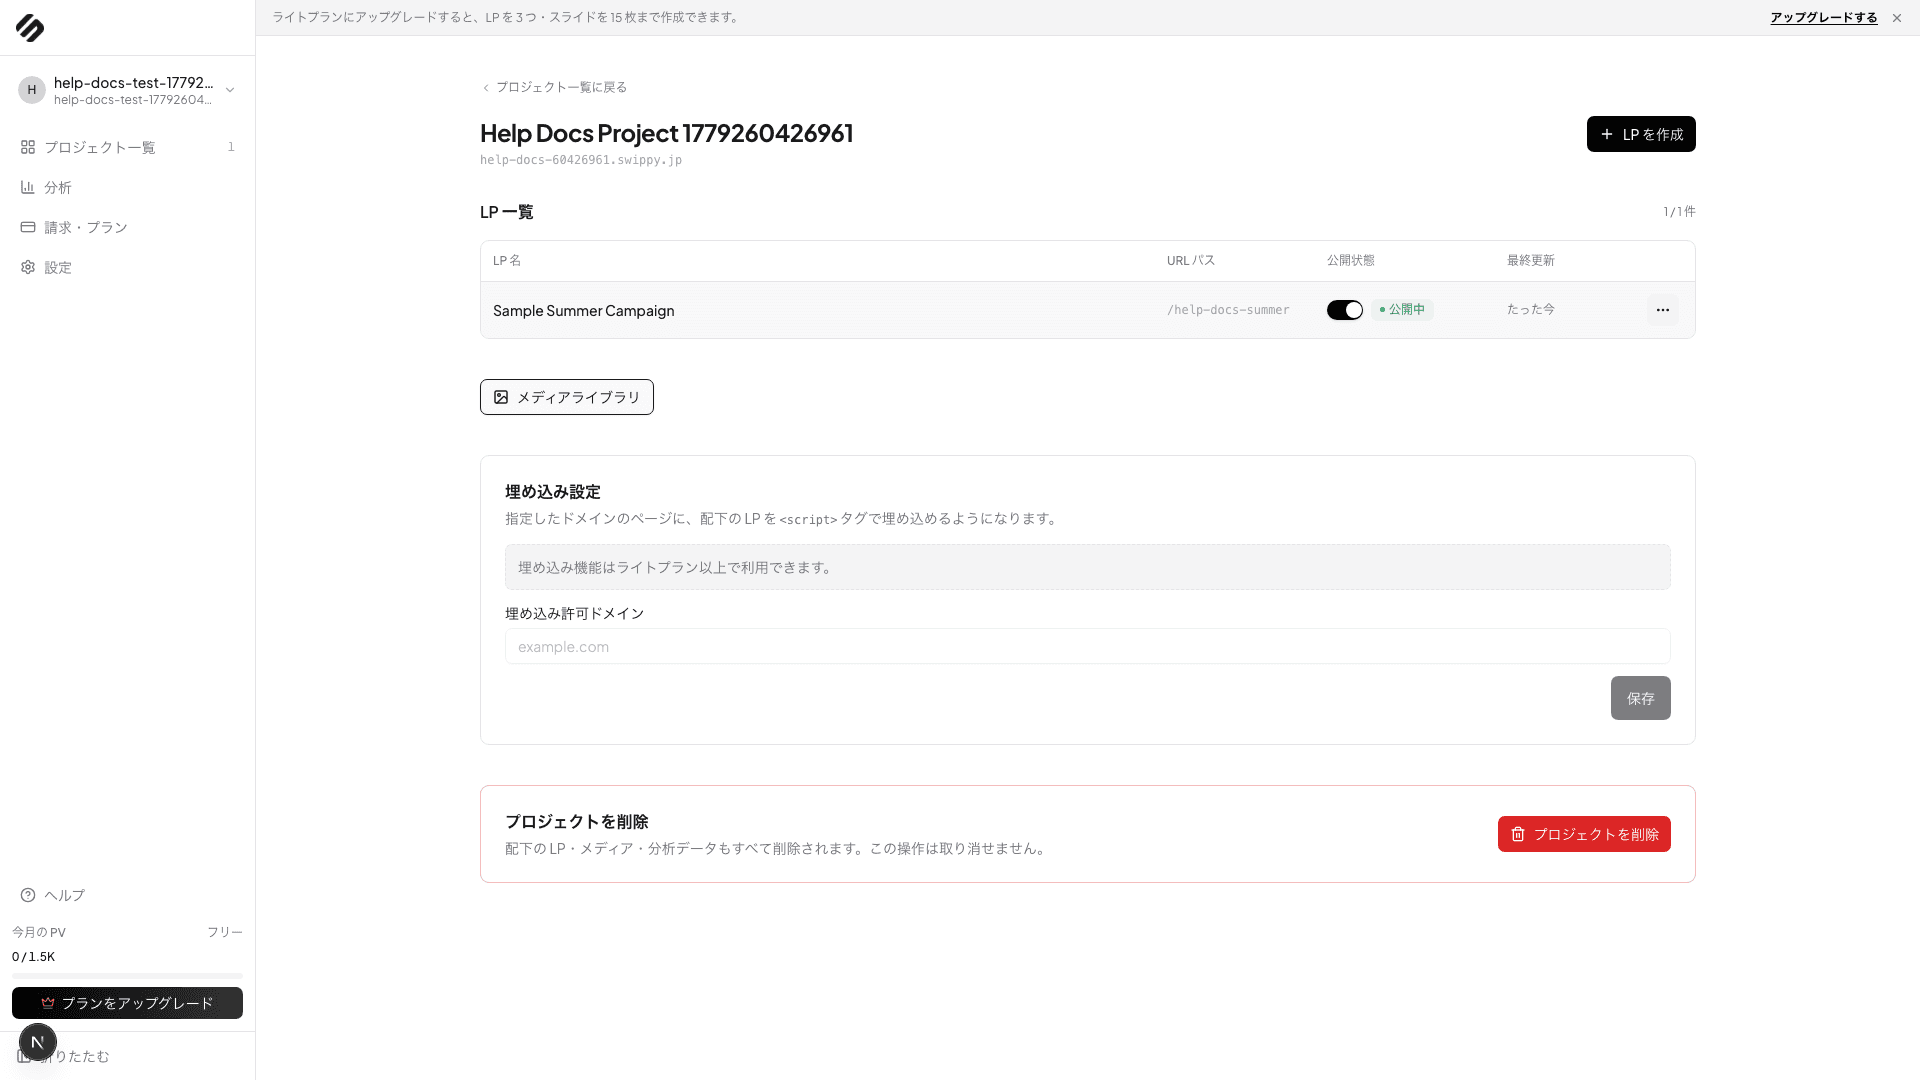Dismiss the upgrade banner with X
Screen dimensions: 1920x1080
tap(1897, 18)
